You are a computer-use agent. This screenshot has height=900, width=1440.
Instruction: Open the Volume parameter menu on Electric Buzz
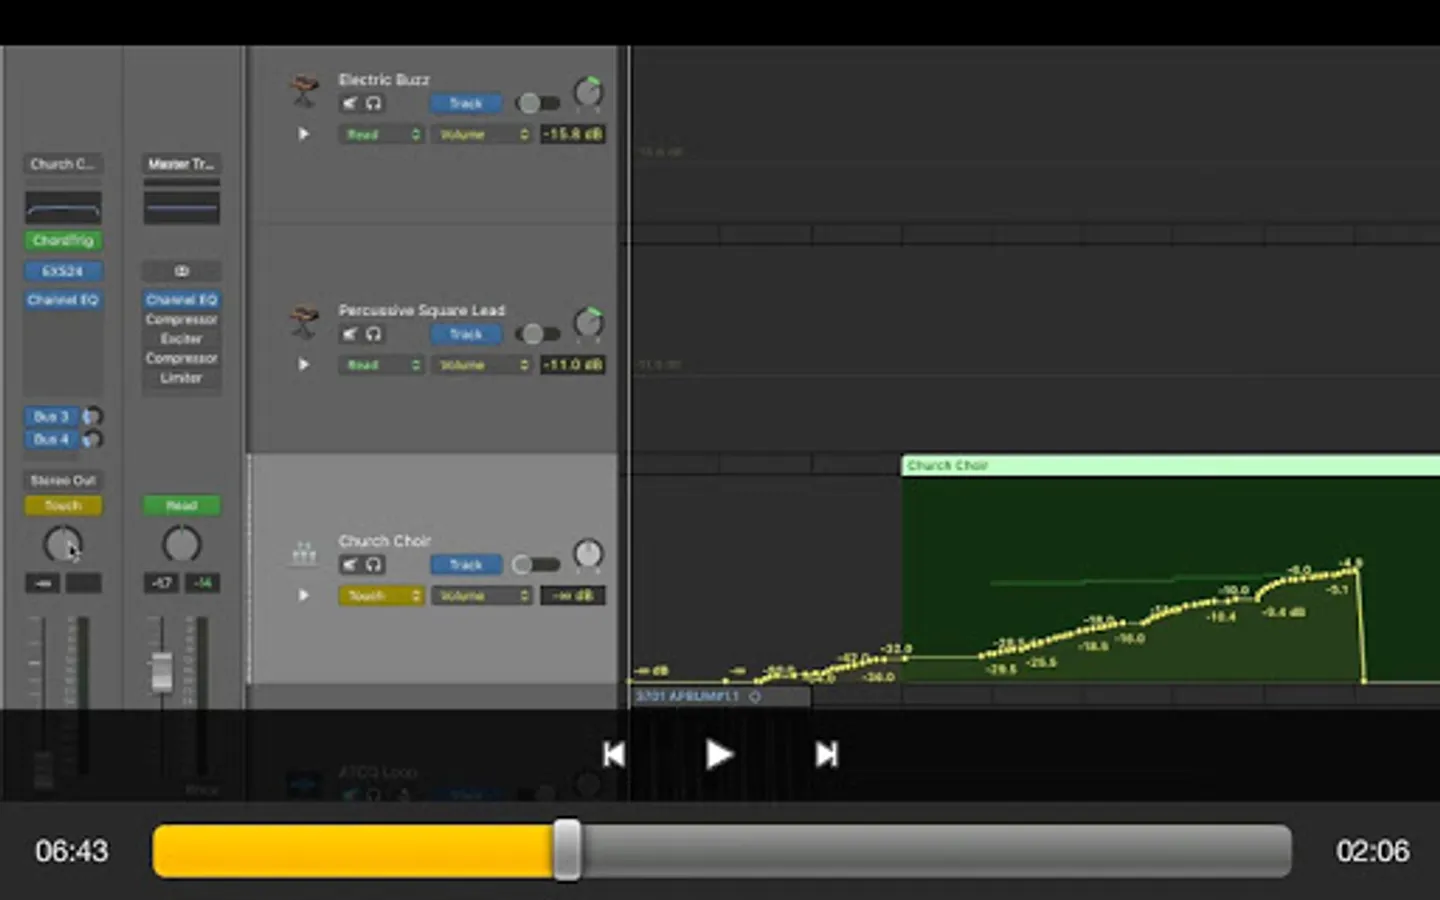coord(481,134)
